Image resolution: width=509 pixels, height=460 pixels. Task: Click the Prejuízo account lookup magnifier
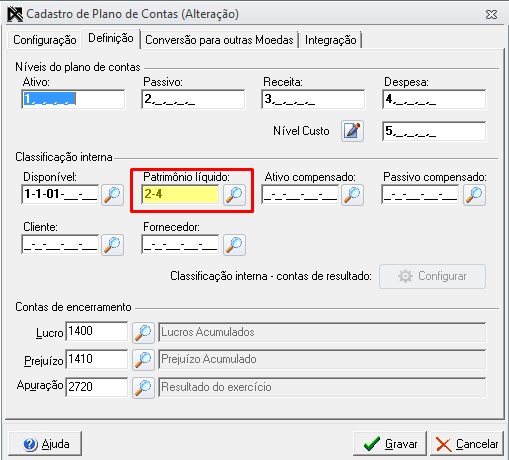(143, 360)
